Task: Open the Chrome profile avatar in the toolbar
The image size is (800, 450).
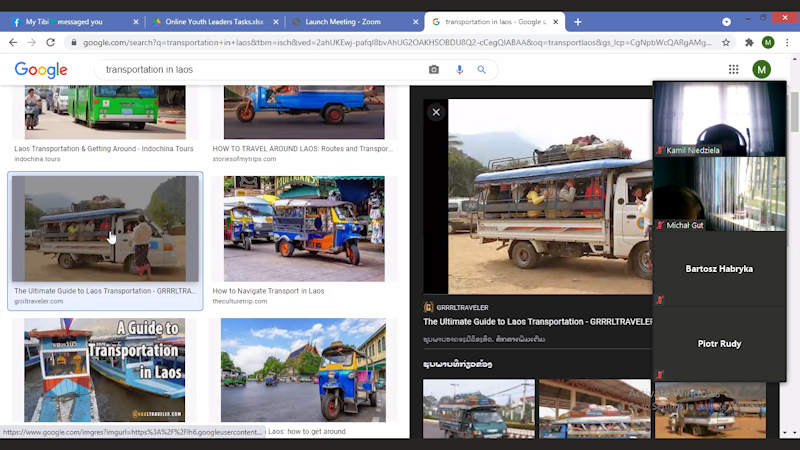Action: pos(768,43)
